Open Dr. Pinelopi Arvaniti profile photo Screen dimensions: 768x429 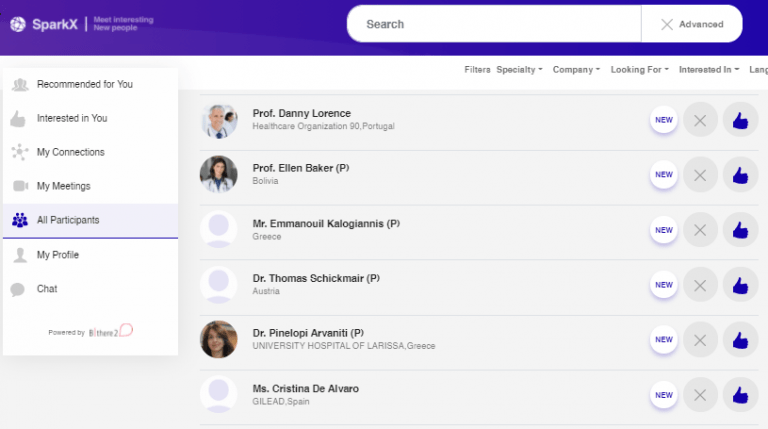point(218,339)
